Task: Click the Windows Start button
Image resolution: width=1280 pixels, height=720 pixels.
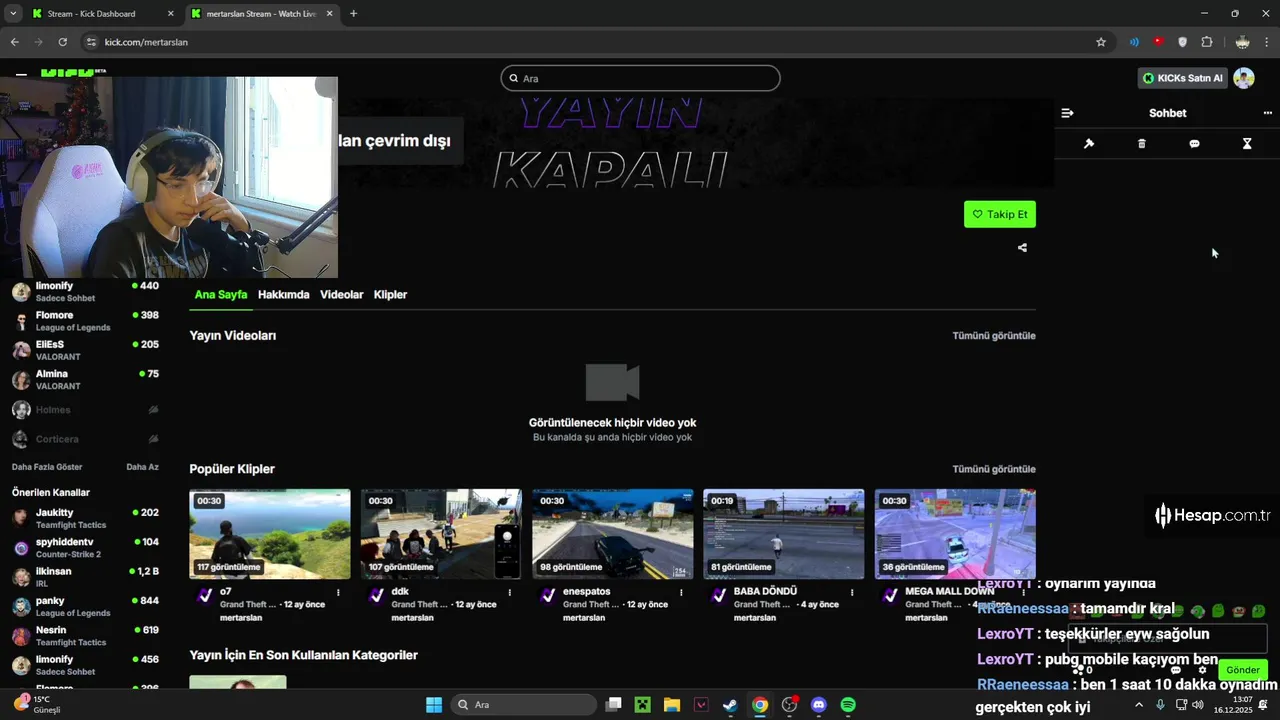Action: click(434, 705)
